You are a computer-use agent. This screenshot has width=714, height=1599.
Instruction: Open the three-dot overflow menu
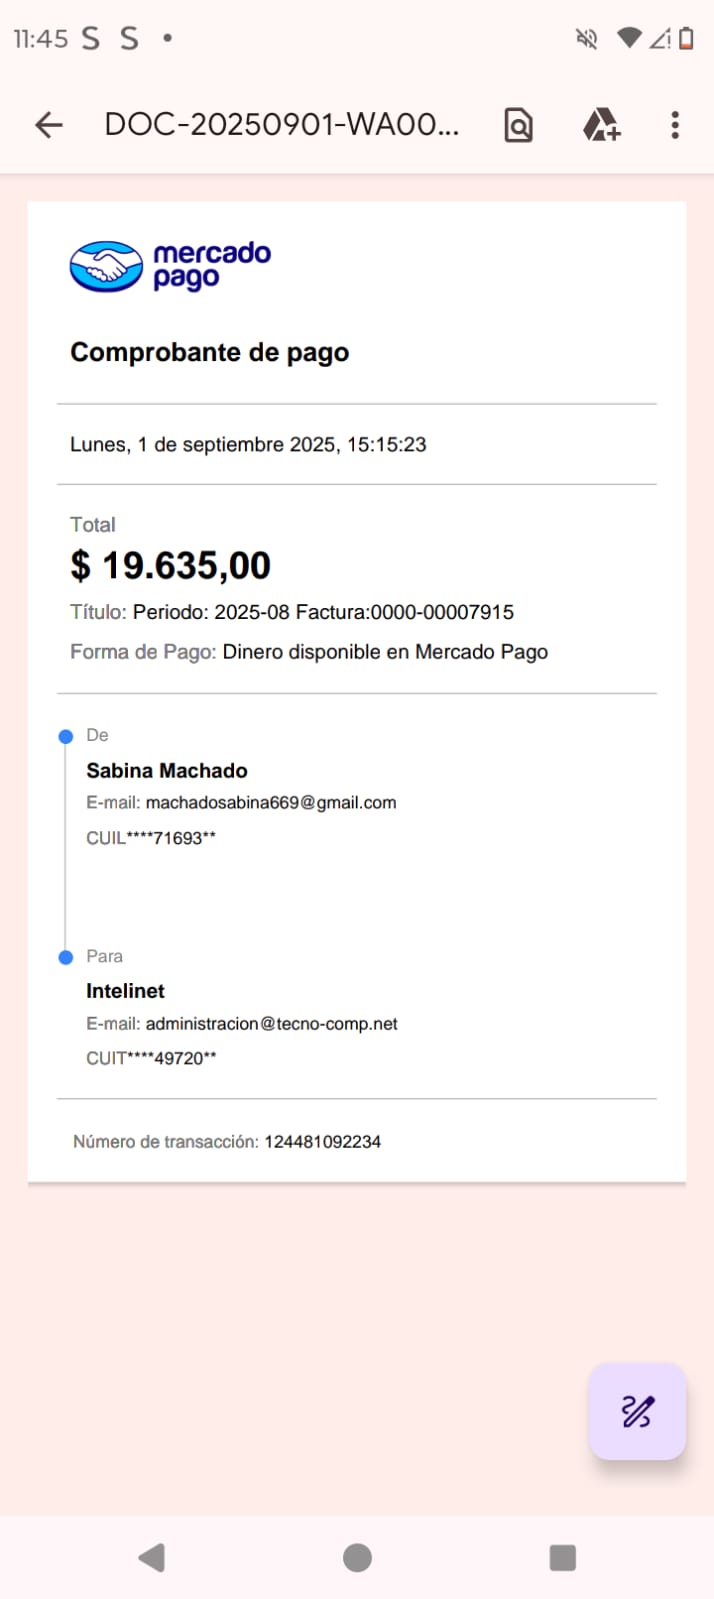point(675,125)
